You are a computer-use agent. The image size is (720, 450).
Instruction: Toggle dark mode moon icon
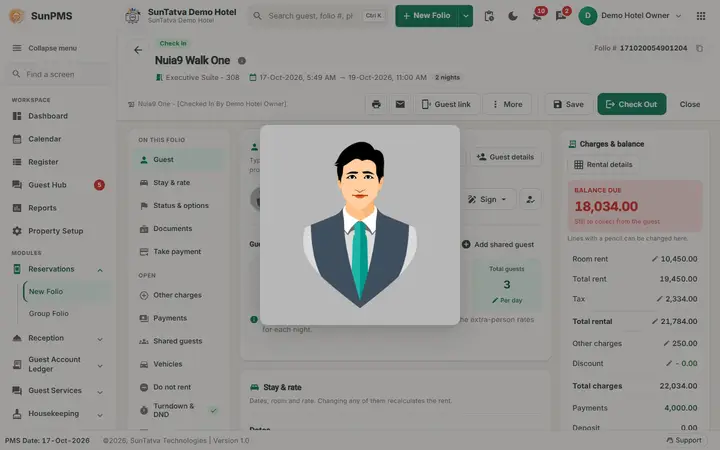click(x=513, y=16)
